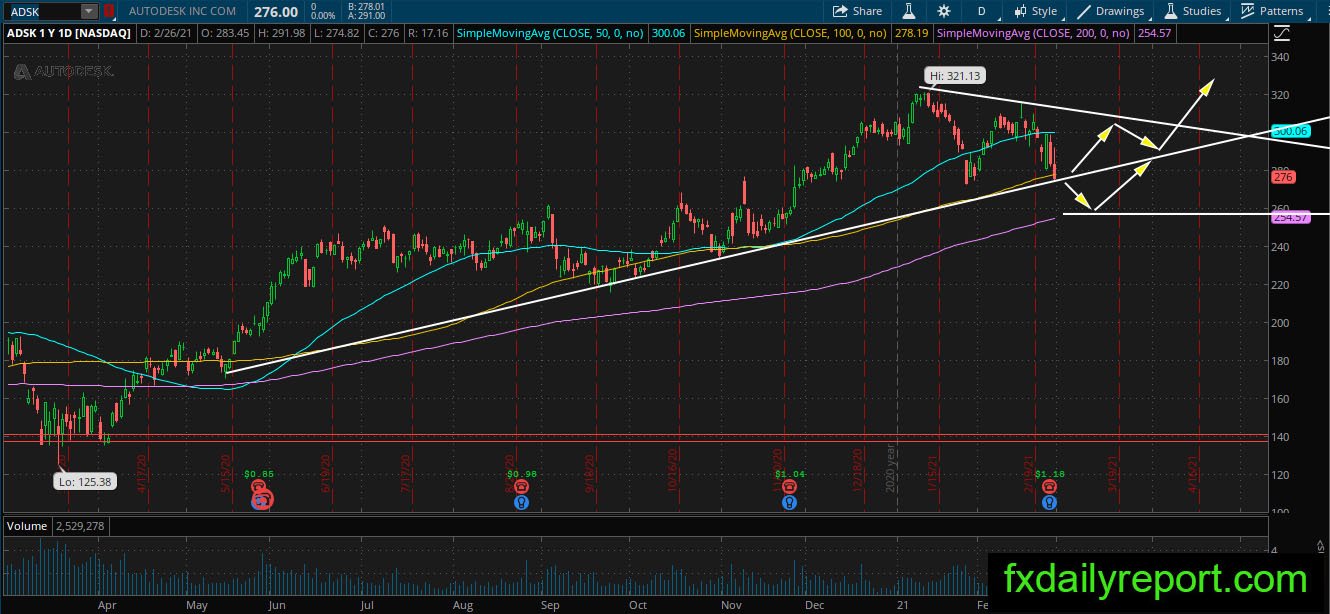Click the $0.85 earnings value

tap(259, 473)
